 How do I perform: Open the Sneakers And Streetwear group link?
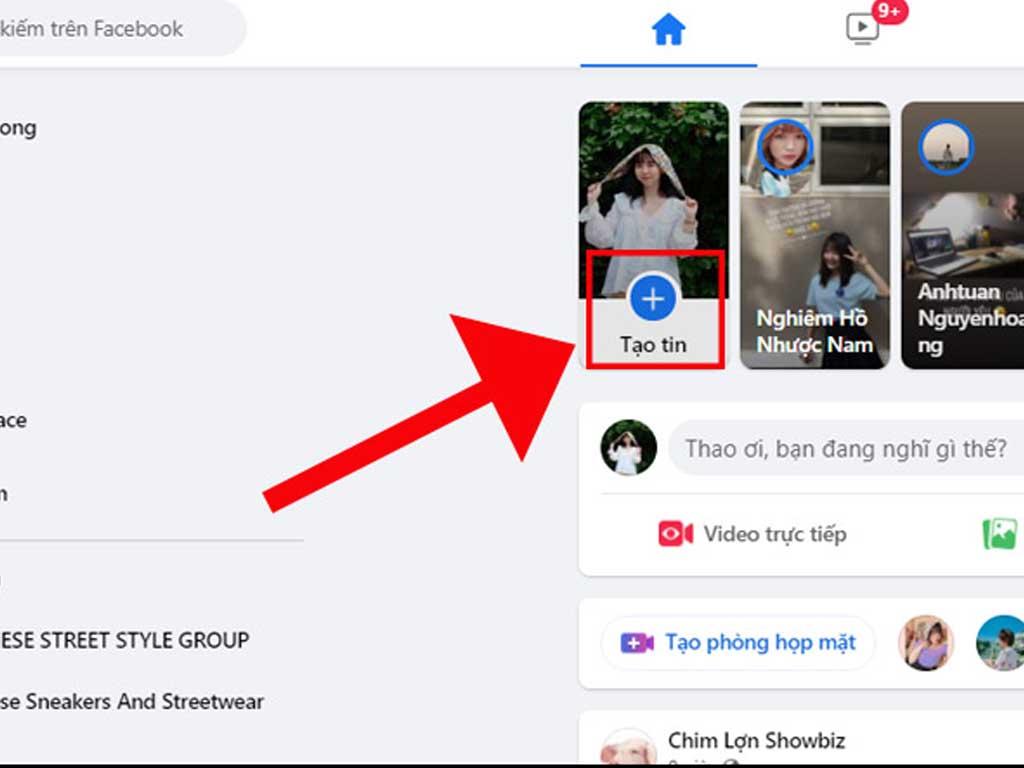pyautogui.click(x=130, y=702)
